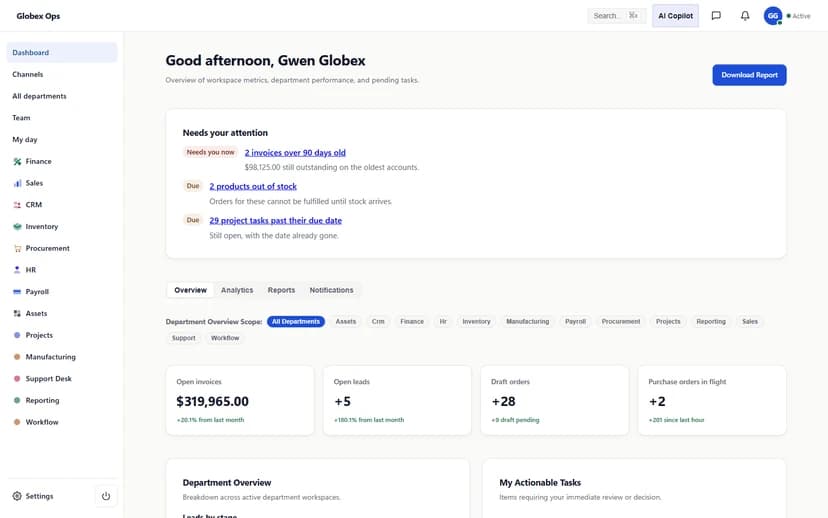Click the Reporting dot icon
Viewport: 828px width, 518px height.
click(17, 400)
